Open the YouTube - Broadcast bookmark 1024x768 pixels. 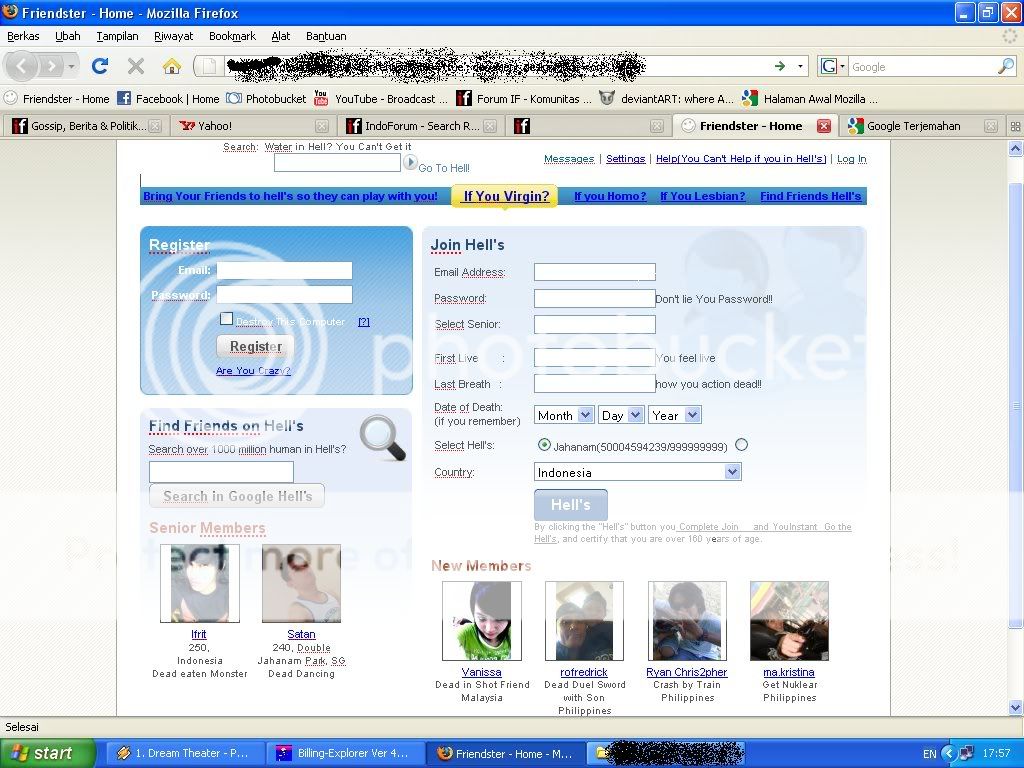[x=381, y=99]
